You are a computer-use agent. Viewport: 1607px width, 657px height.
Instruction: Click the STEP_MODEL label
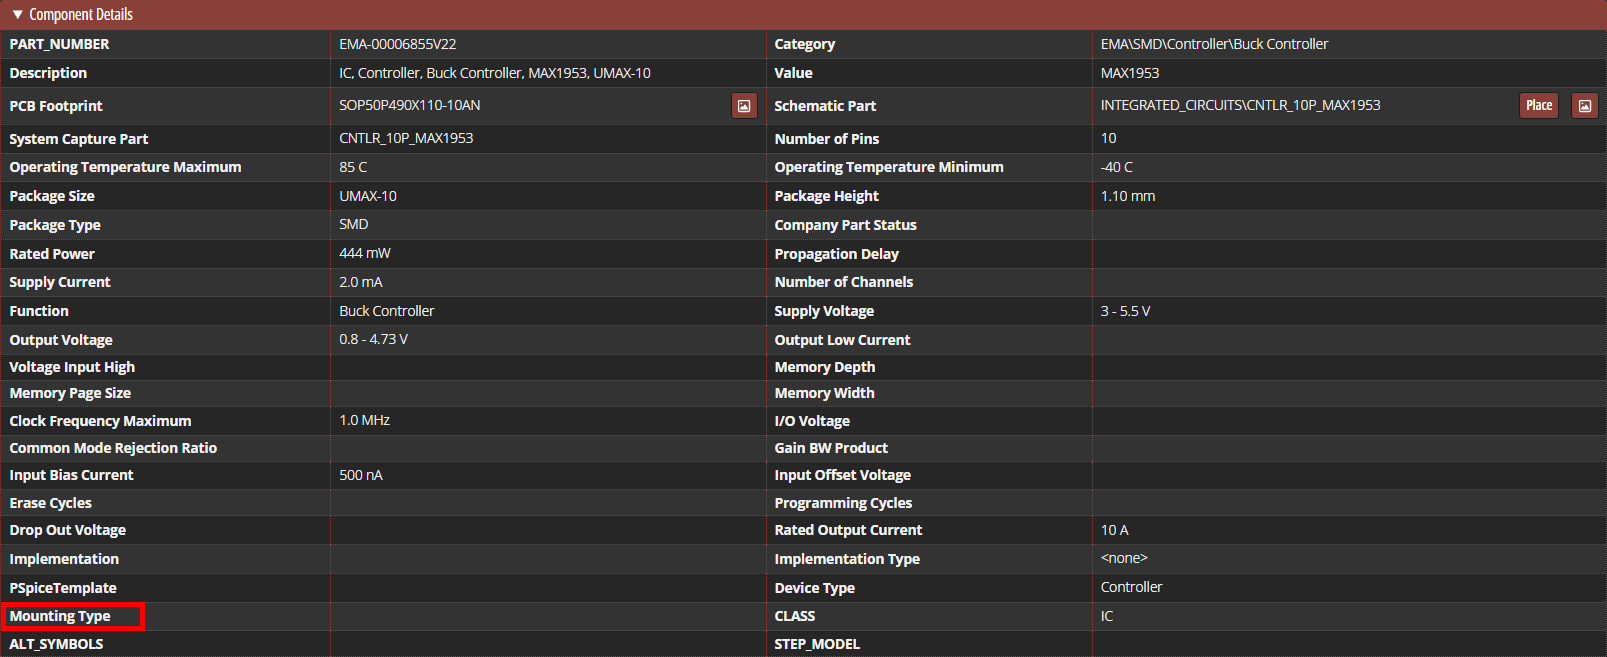(817, 644)
